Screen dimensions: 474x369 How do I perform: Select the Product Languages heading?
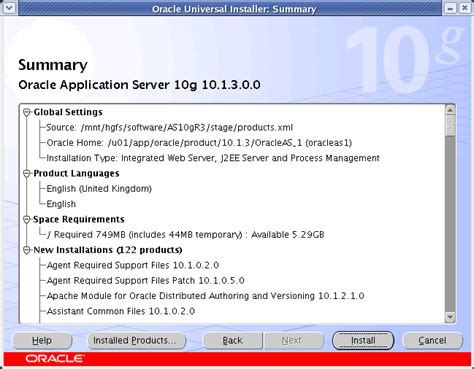[76, 173]
